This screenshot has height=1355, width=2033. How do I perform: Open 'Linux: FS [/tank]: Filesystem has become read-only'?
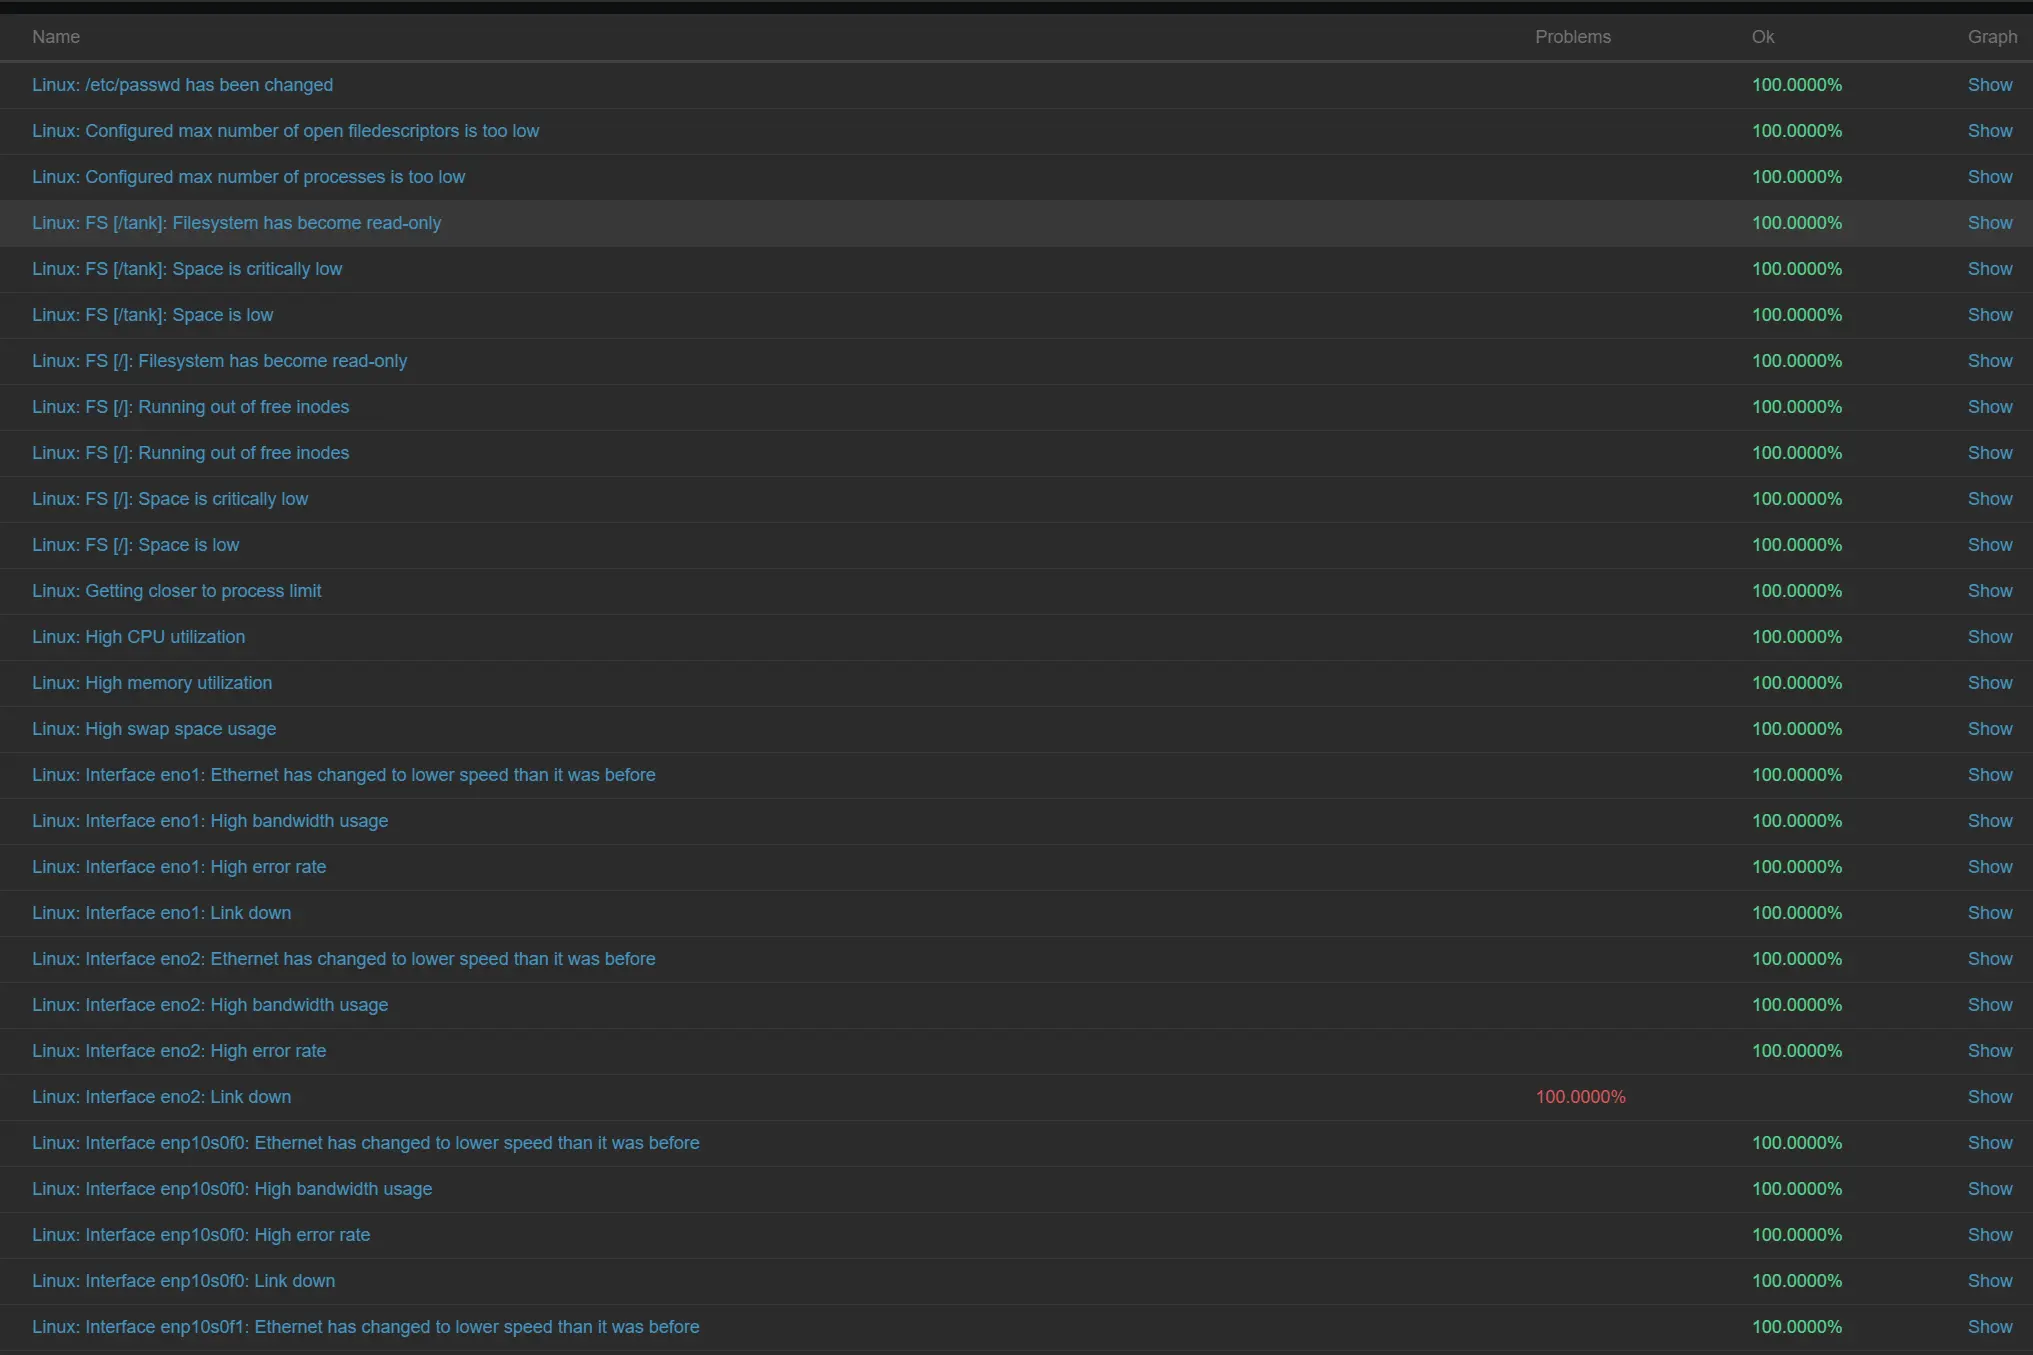click(x=236, y=222)
